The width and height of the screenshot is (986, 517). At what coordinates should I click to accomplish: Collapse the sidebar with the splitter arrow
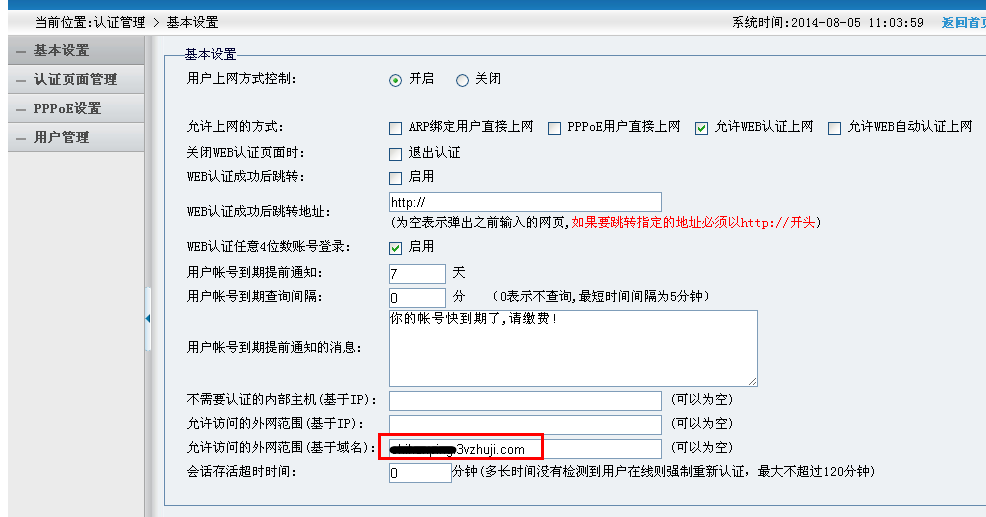point(148,318)
